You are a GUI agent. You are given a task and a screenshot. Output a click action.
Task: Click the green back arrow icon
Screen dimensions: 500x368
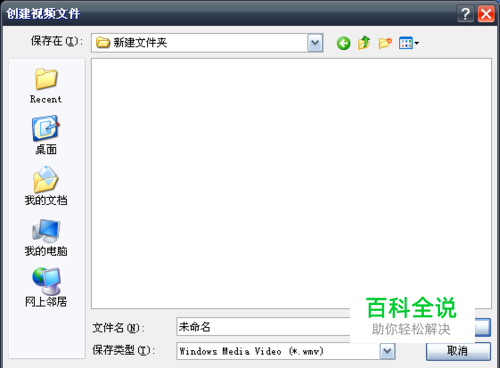(x=343, y=43)
